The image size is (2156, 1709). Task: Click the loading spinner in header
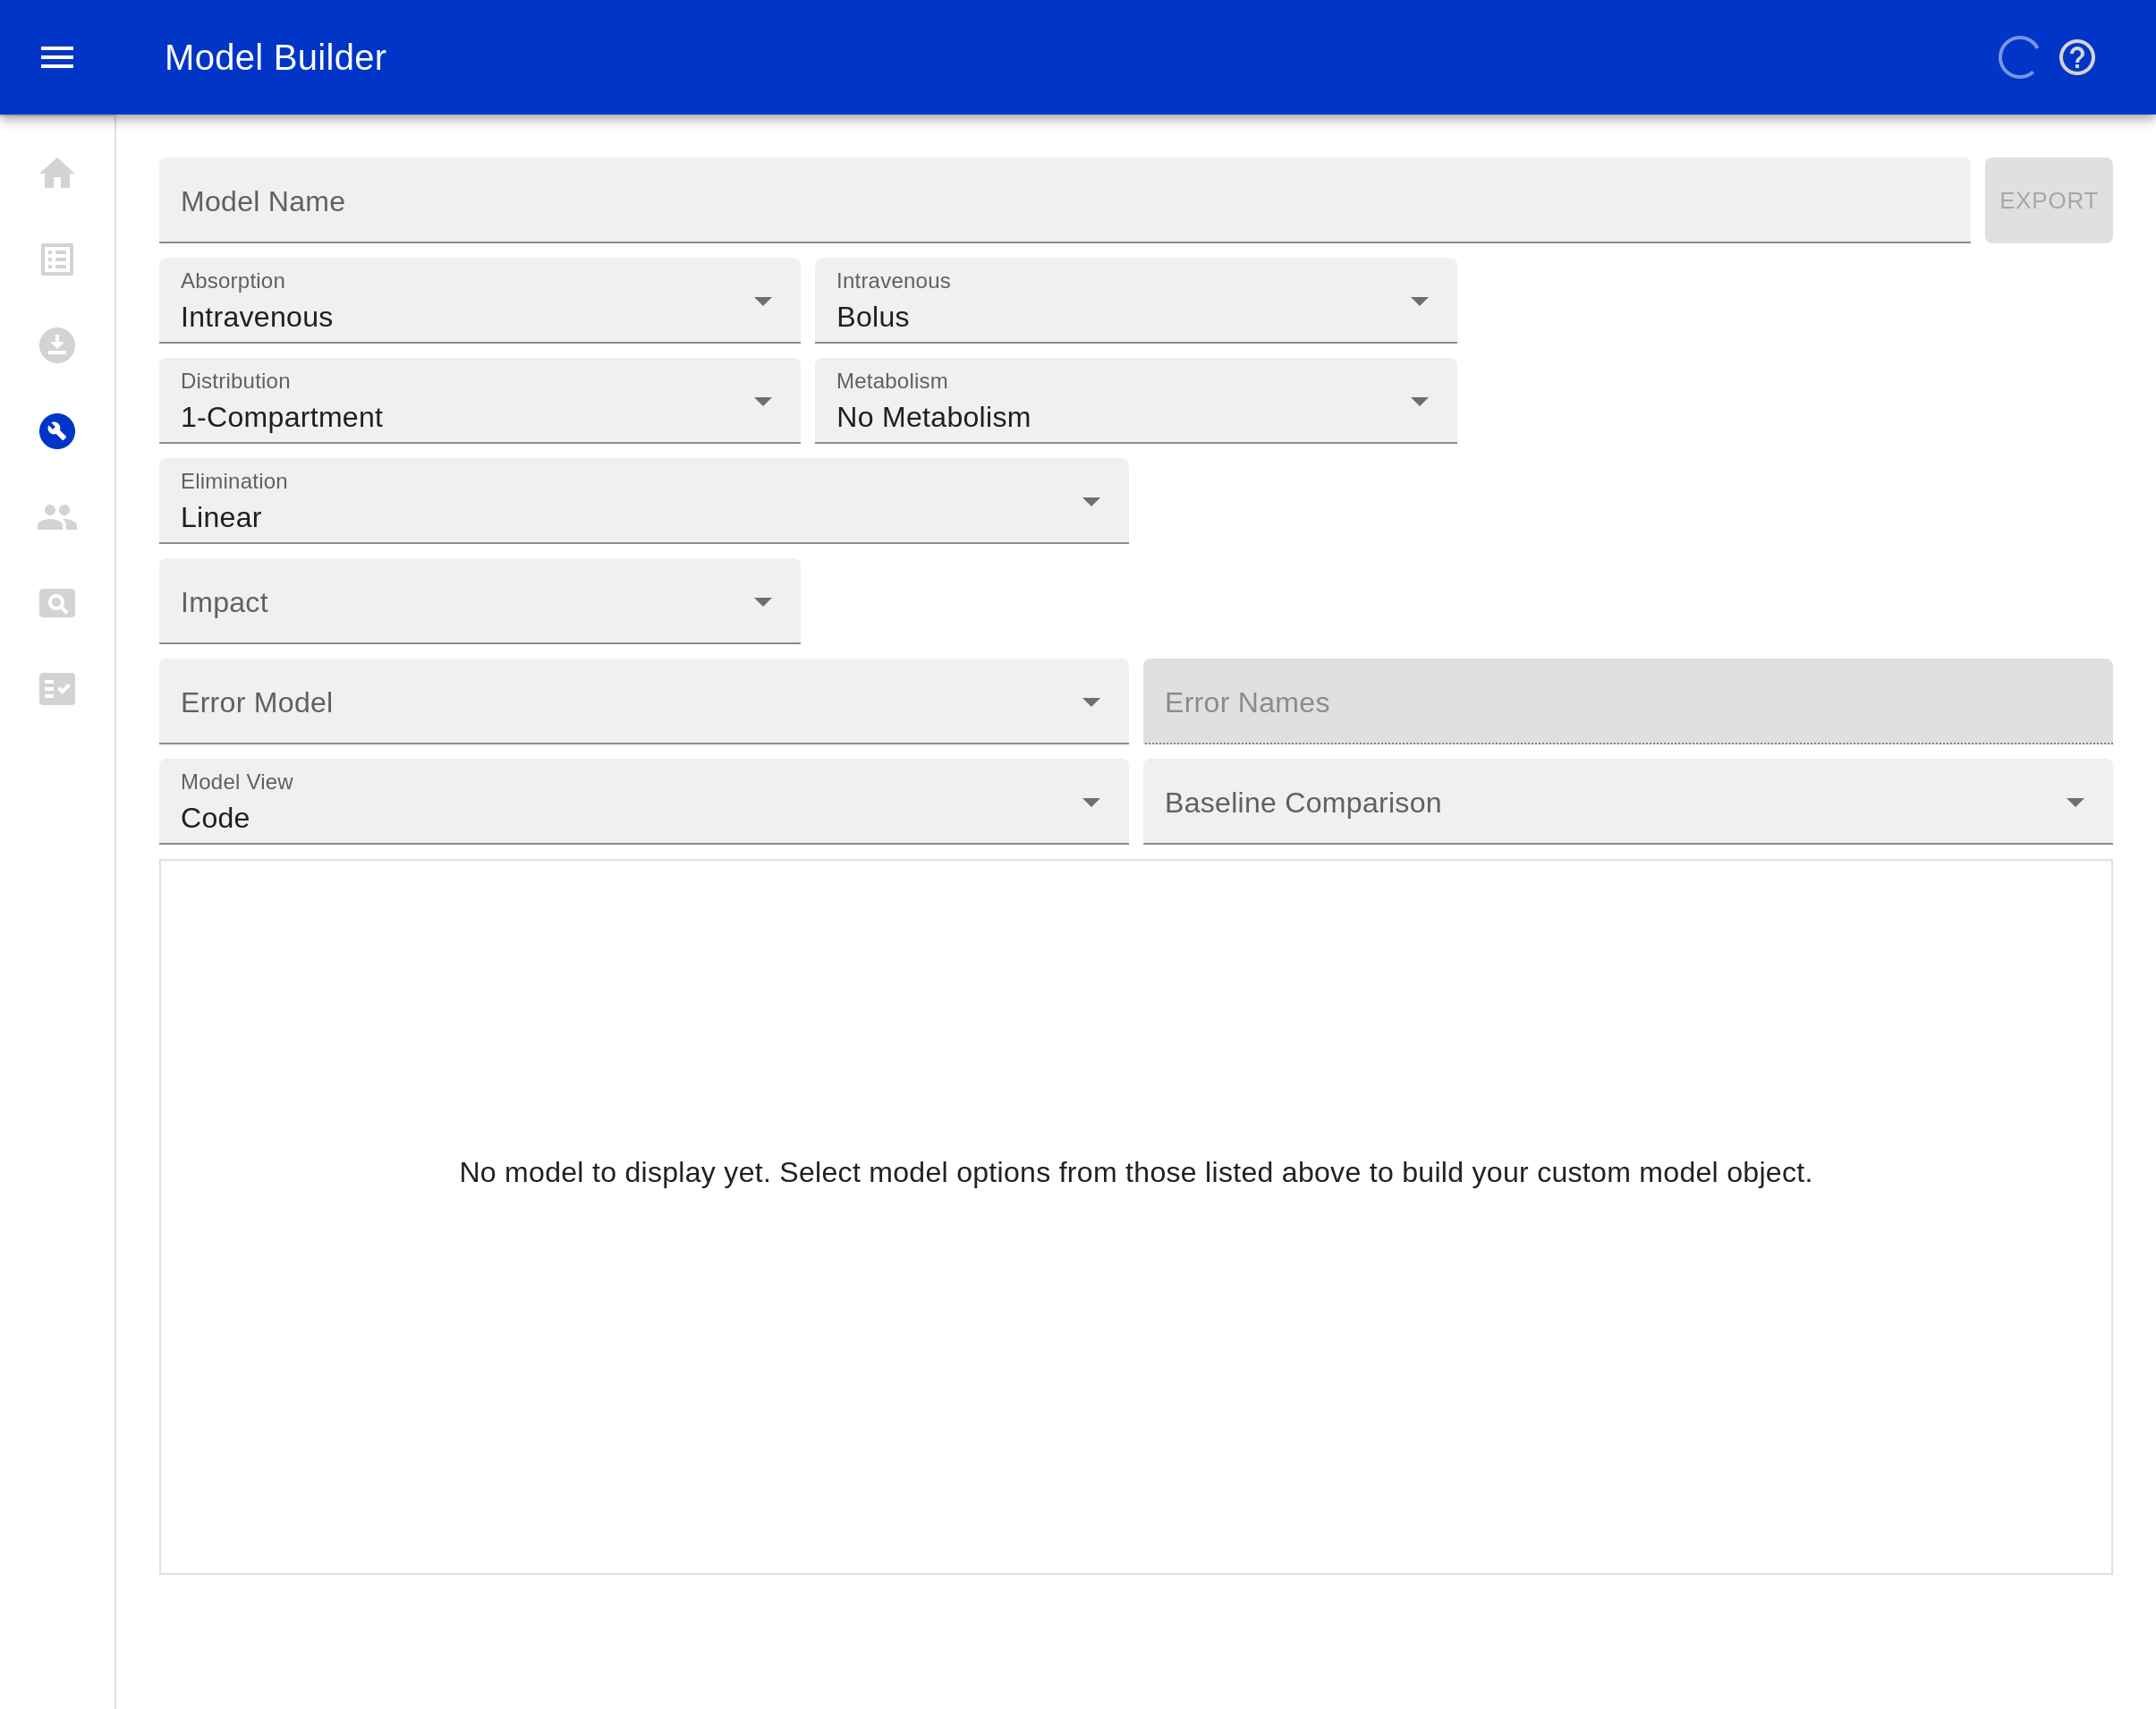pos(2017,57)
